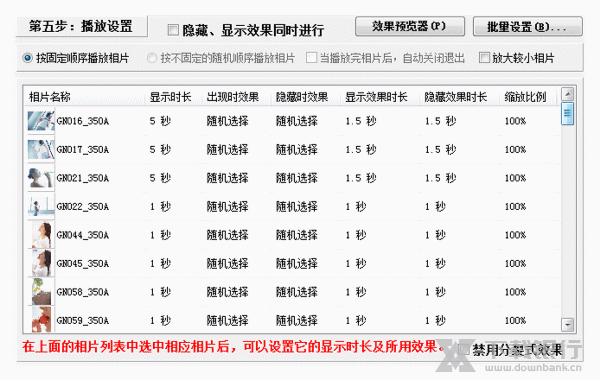600x380 pixels.
Task: Select thumbnail of GN059_350A
Action: pyautogui.click(x=41, y=320)
